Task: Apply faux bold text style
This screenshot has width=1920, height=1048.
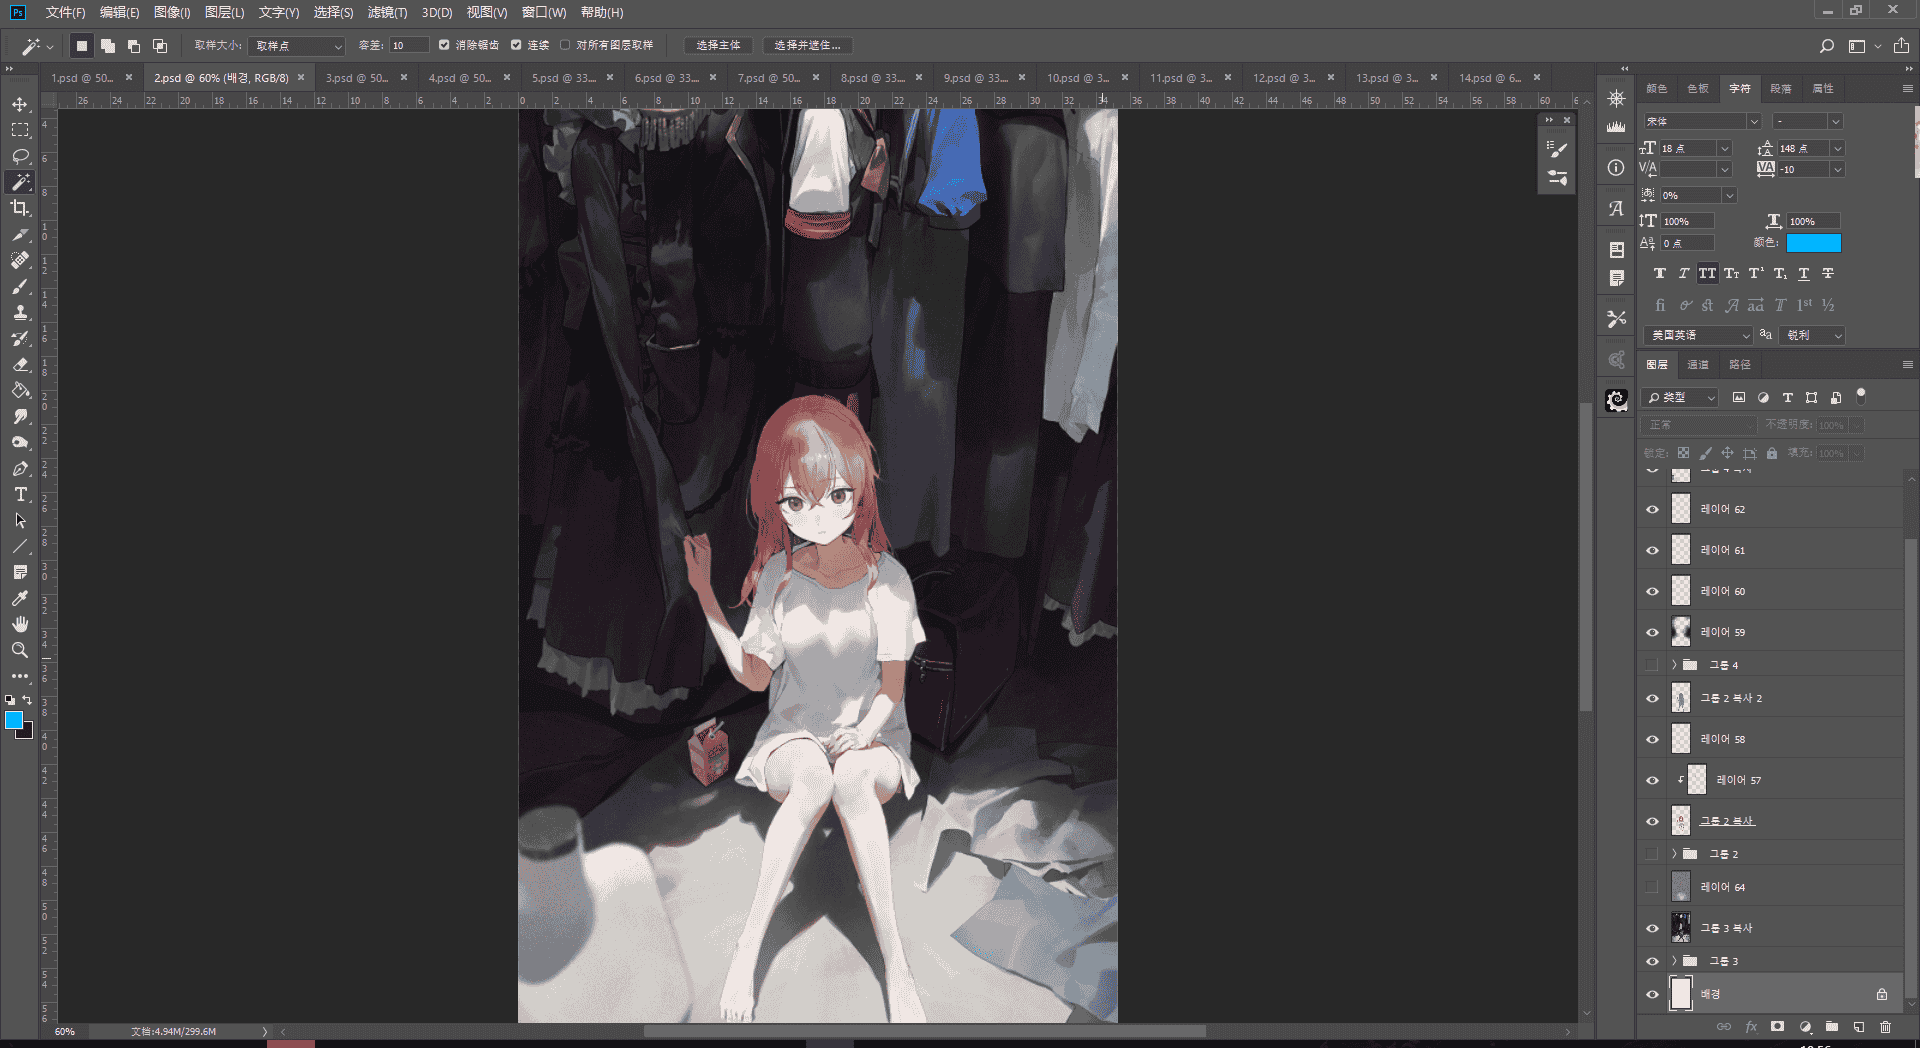Action: click(1659, 274)
